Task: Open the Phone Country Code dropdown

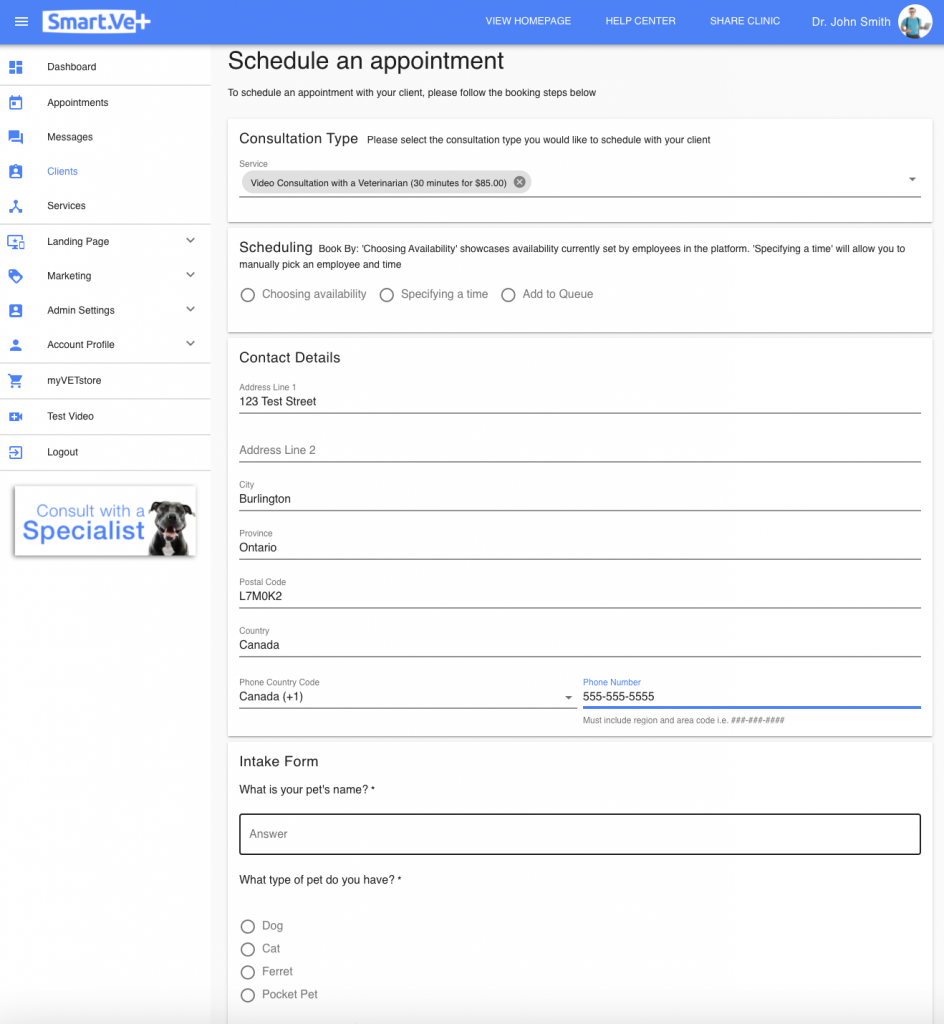Action: 406,697
